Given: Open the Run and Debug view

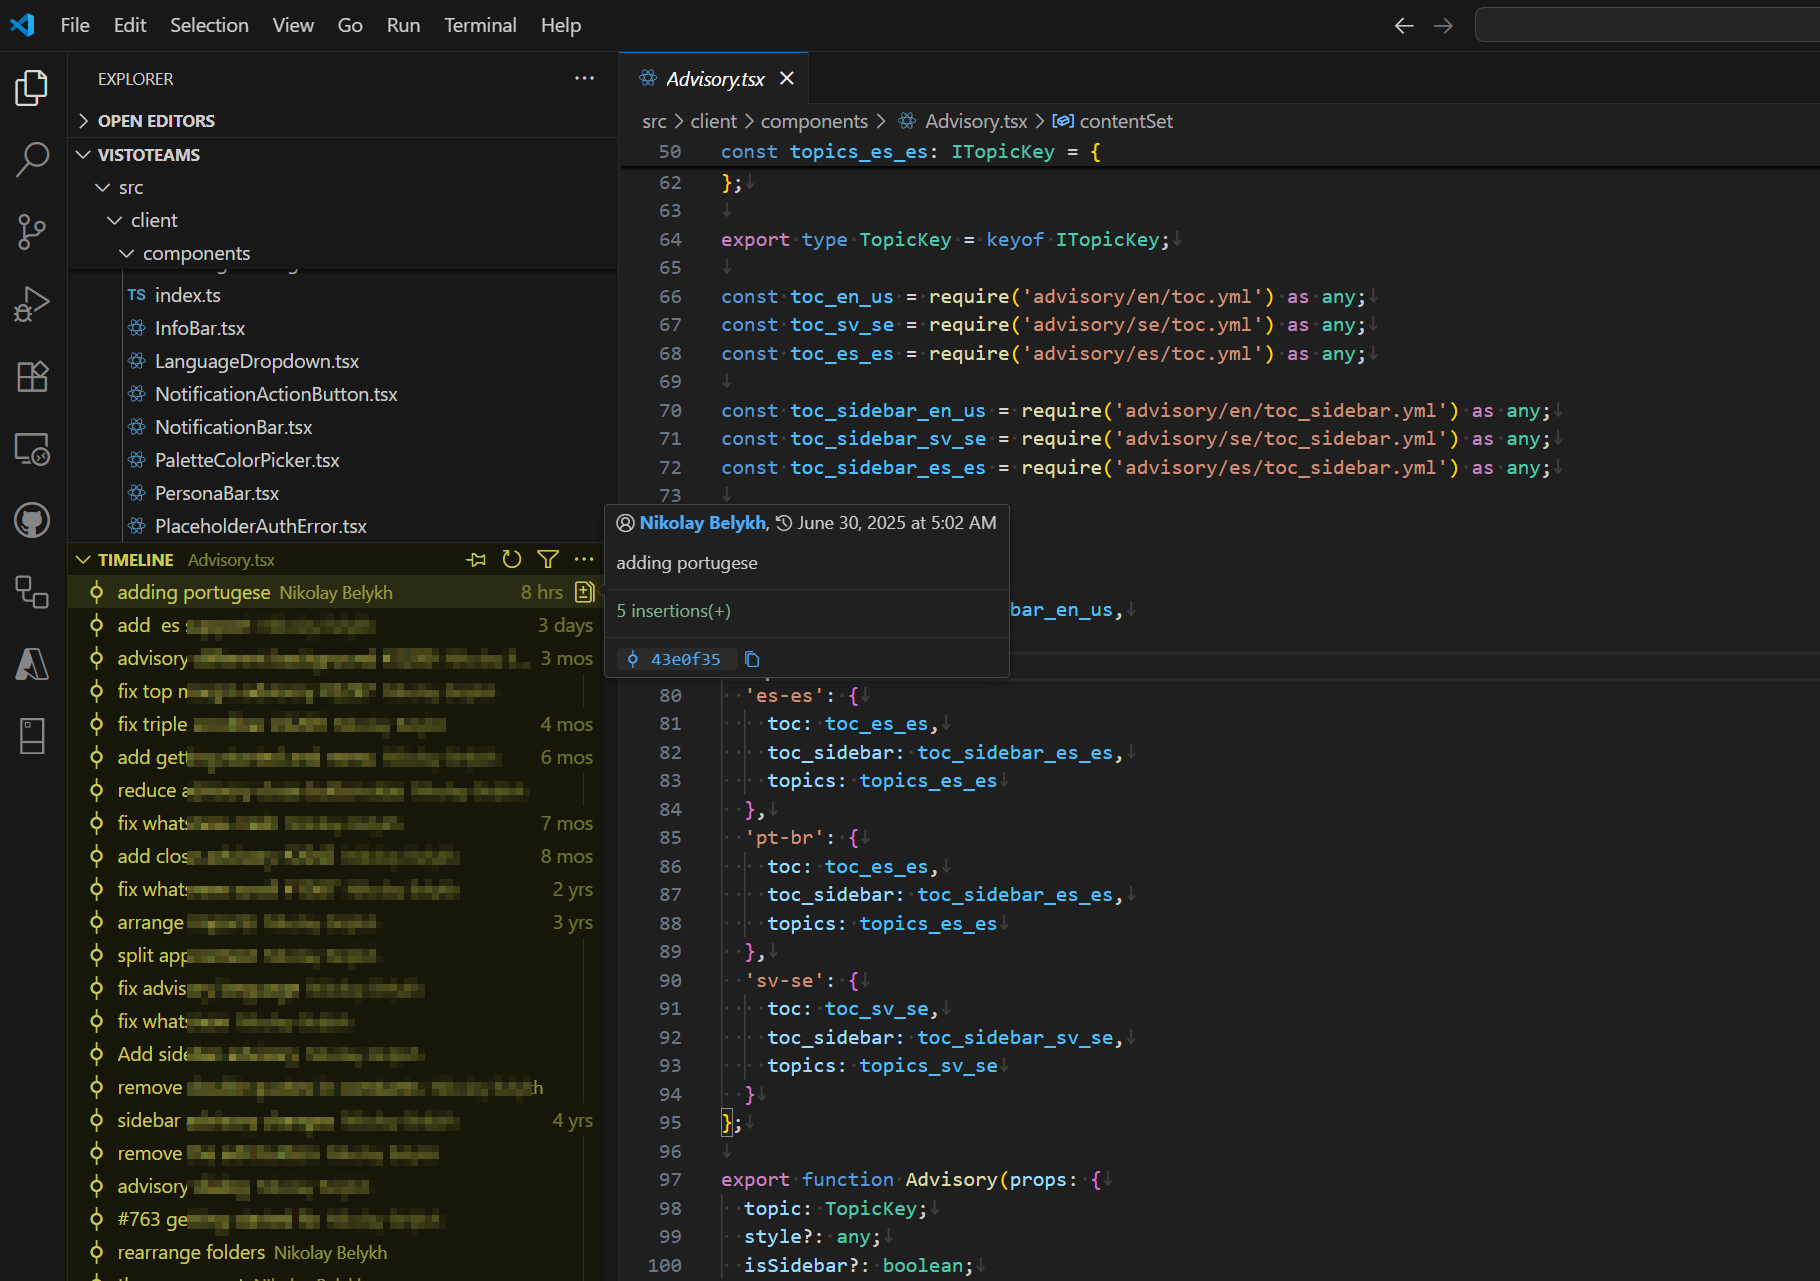Looking at the screenshot, I should pyautogui.click(x=32, y=304).
